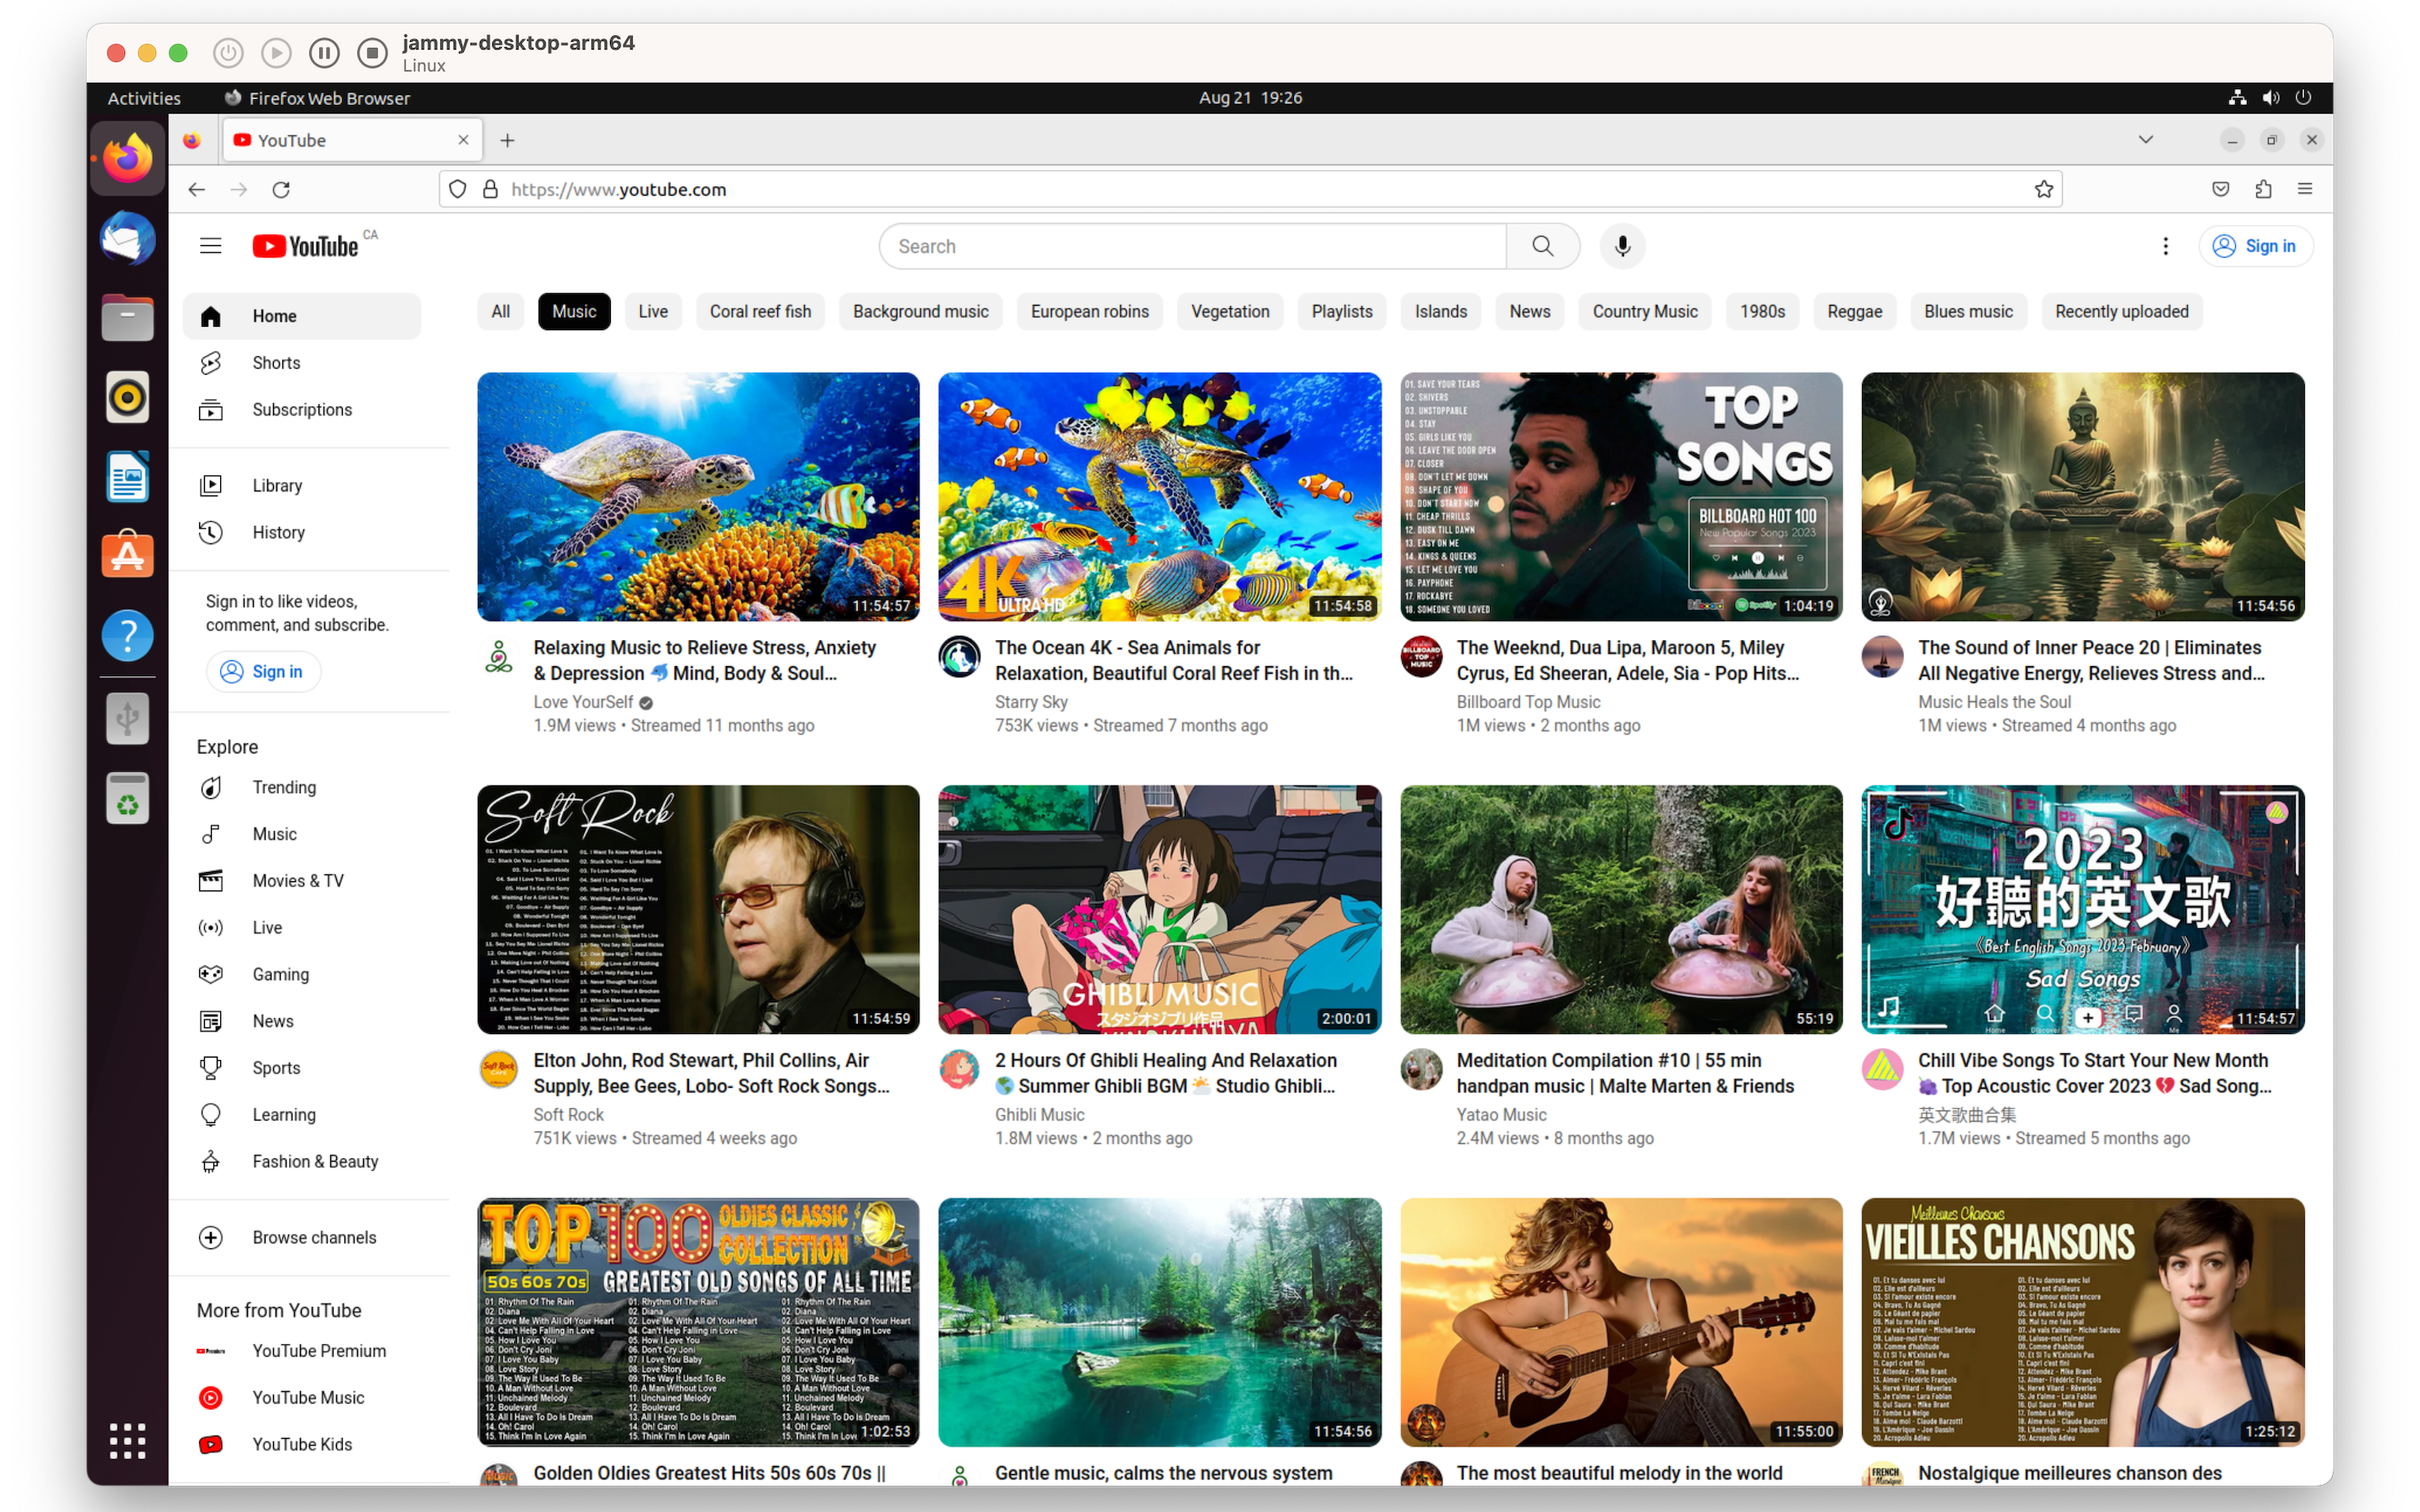Open Library in sidebar
The width and height of the screenshot is (2420, 1512).
[x=301, y=485]
